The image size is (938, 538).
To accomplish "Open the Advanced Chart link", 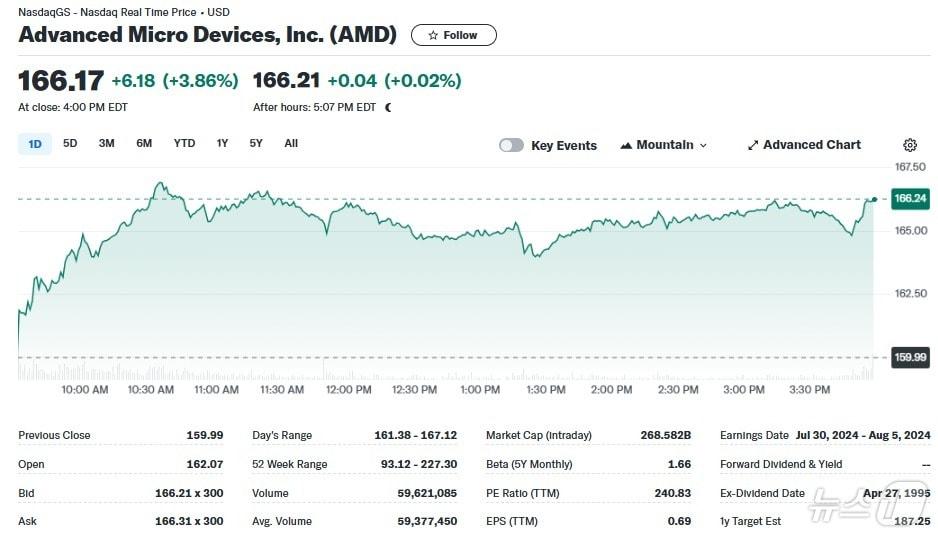I will (811, 145).
